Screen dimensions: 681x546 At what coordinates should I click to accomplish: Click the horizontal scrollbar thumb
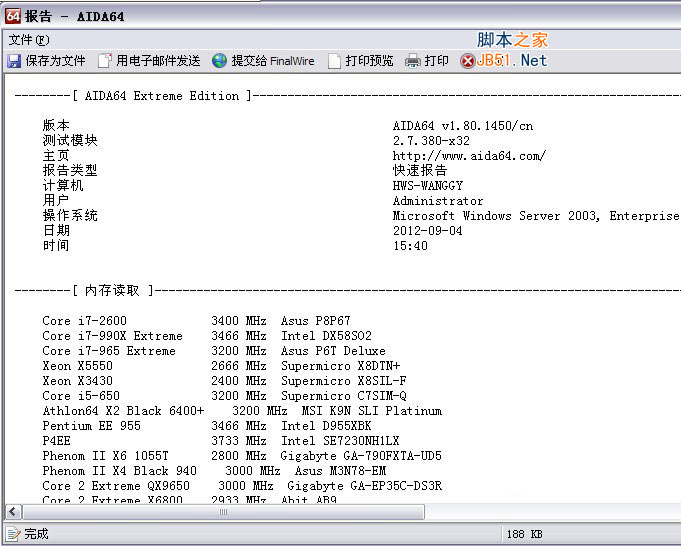pyautogui.click(x=223, y=512)
